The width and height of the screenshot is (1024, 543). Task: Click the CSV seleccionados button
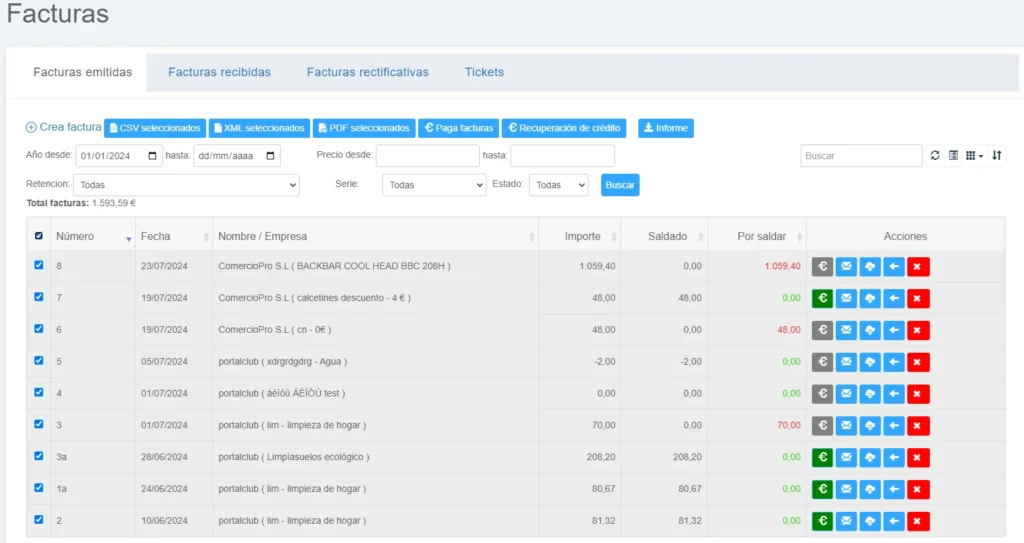coord(155,128)
